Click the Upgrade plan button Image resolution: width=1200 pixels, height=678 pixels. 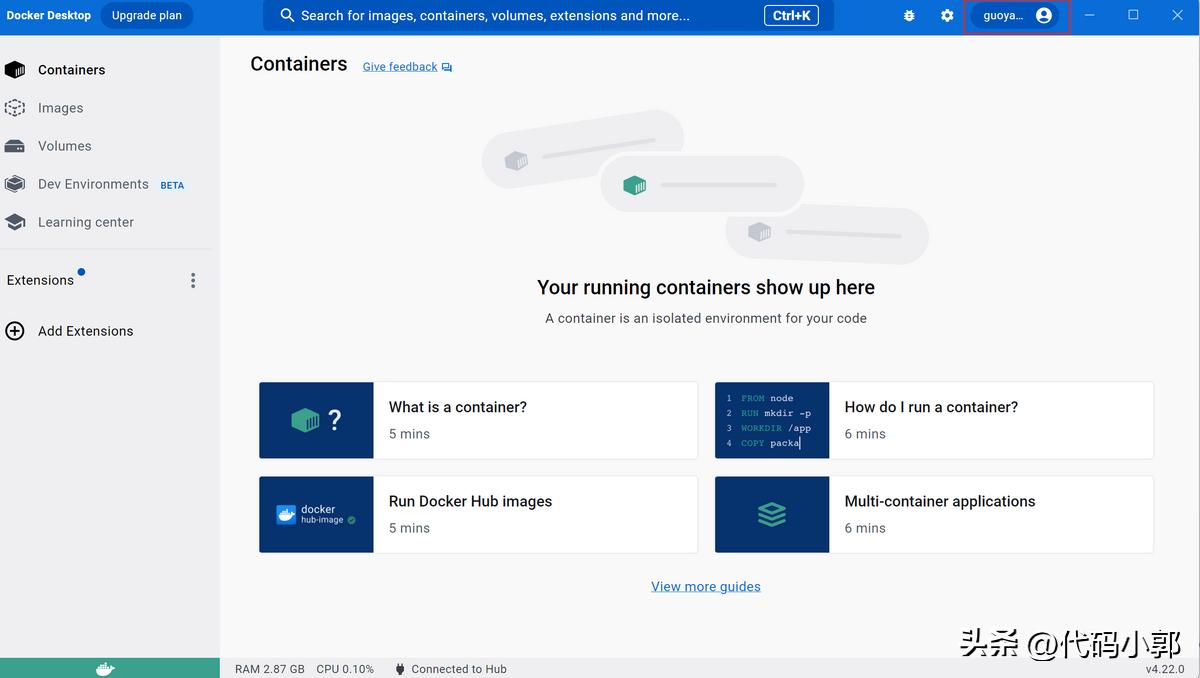[x=146, y=15]
